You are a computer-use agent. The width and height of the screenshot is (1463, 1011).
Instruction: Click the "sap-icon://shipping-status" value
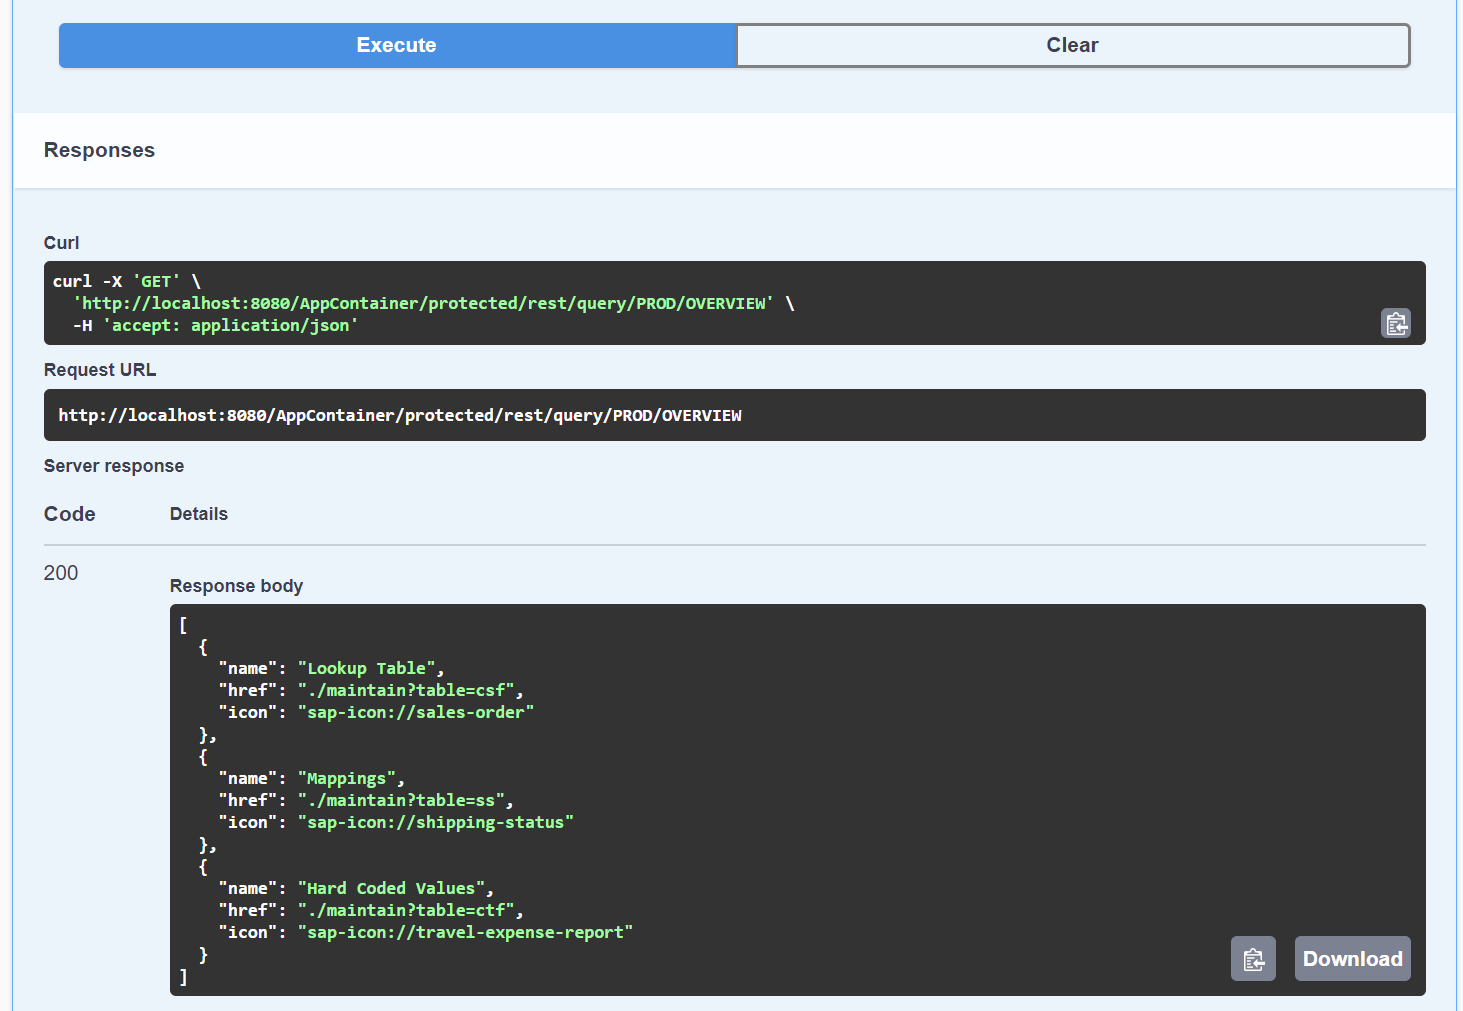436,822
